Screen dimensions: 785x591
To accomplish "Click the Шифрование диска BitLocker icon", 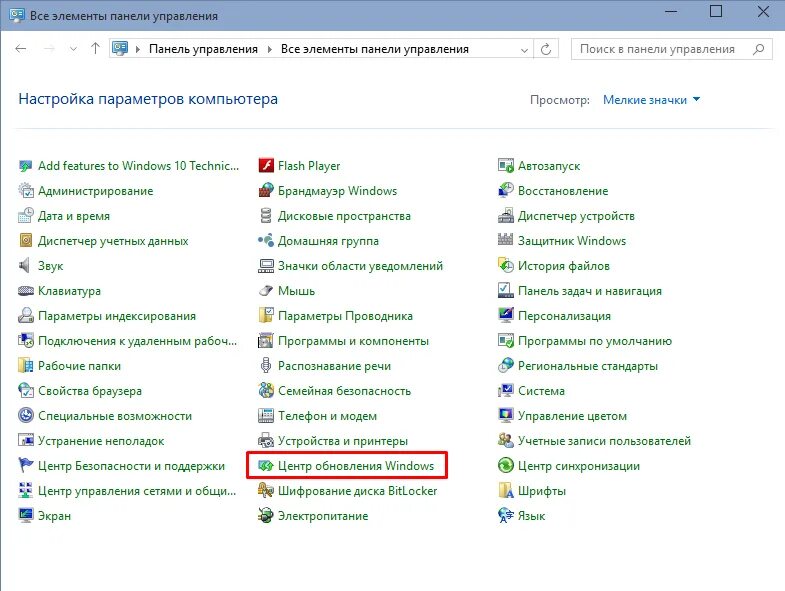I will 266,491.
